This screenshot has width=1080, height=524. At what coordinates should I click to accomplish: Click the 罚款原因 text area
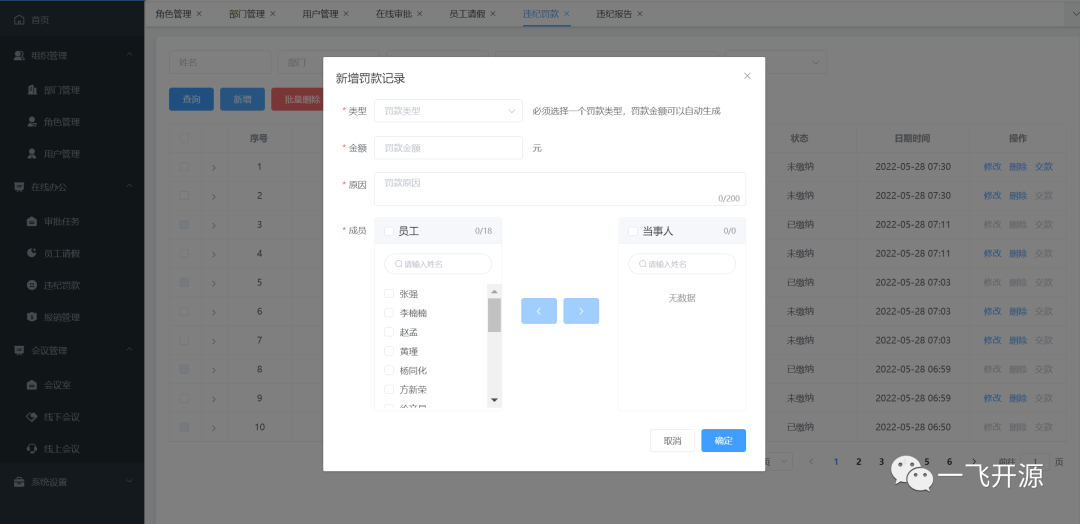click(x=560, y=189)
